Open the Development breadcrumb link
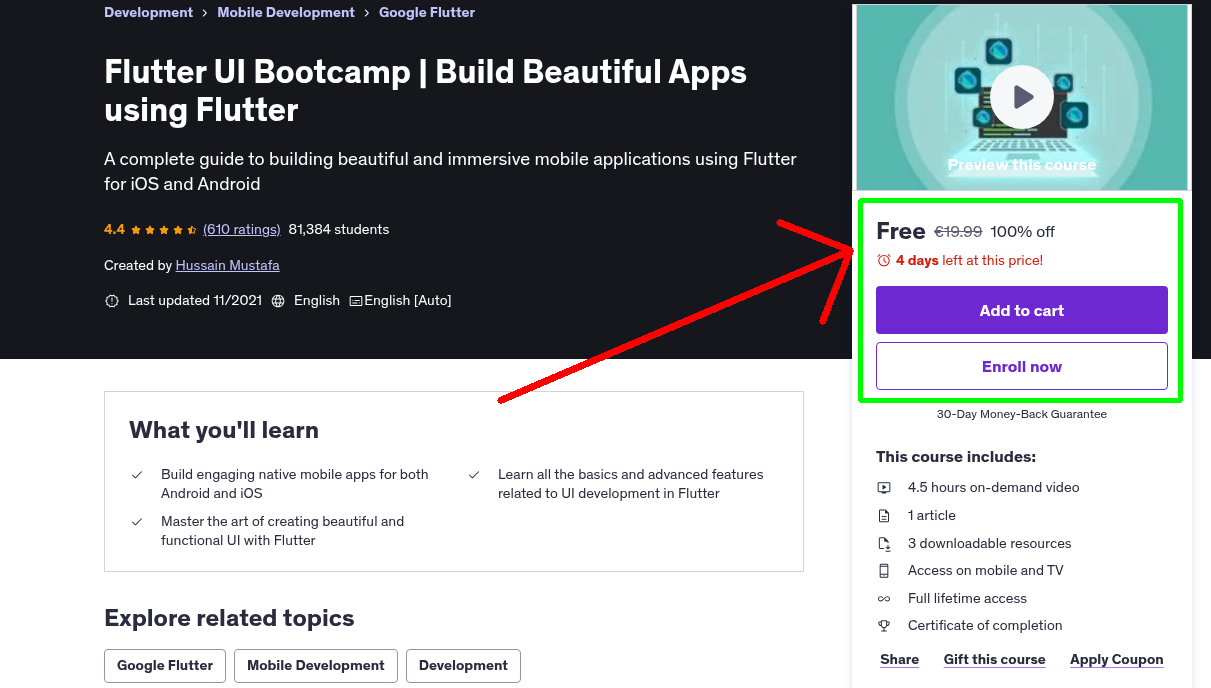This screenshot has width=1211, height=688. [x=148, y=13]
